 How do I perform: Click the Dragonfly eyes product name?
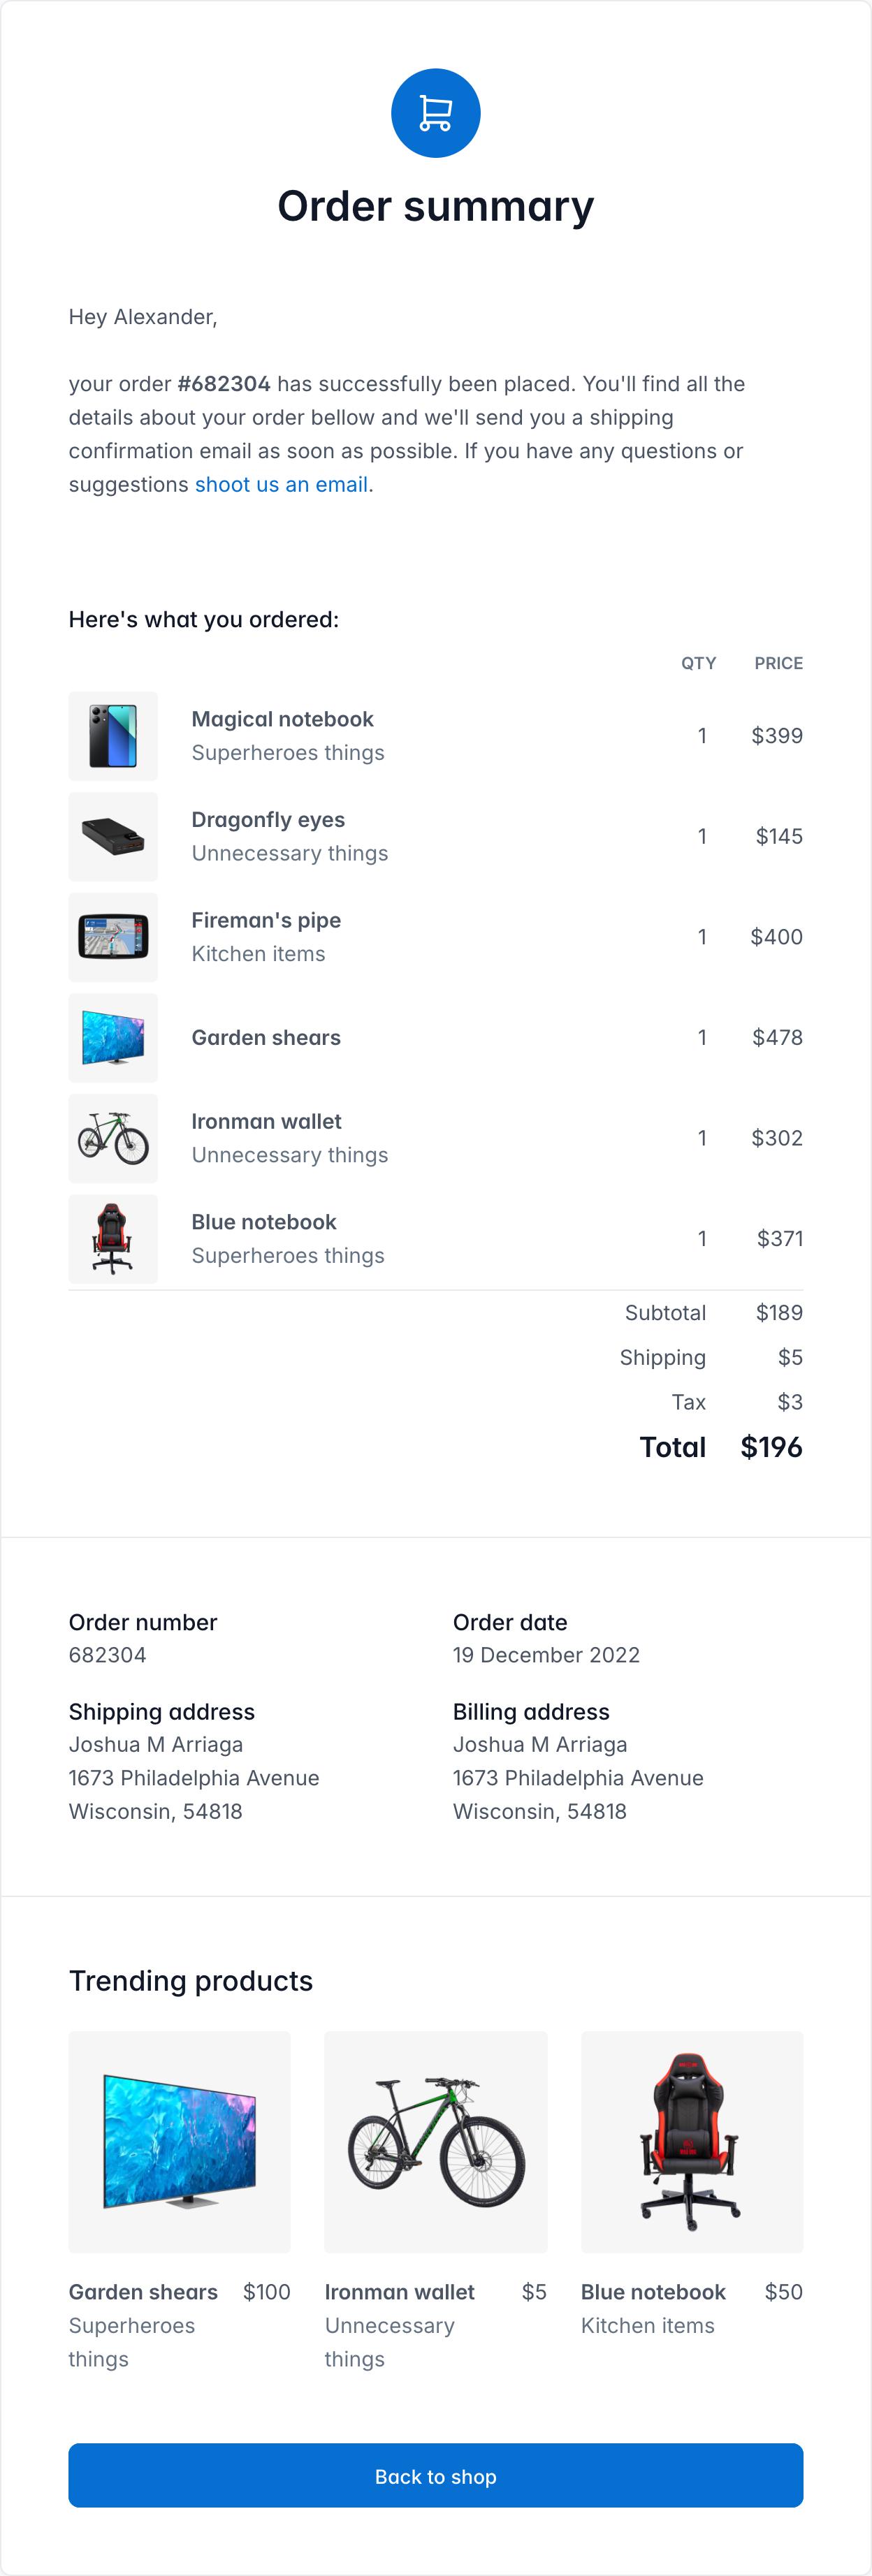tap(268, 820)
